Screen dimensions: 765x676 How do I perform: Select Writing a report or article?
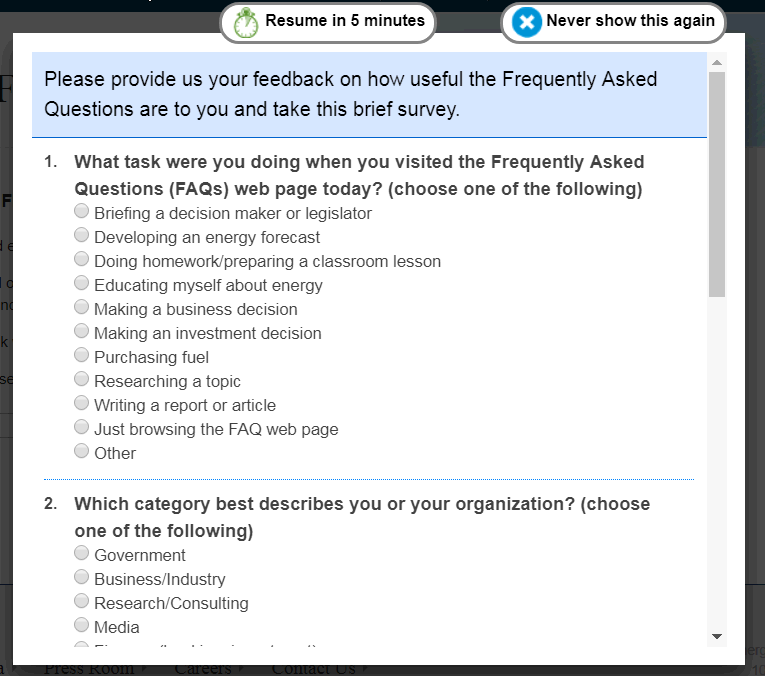pos(82,404)
